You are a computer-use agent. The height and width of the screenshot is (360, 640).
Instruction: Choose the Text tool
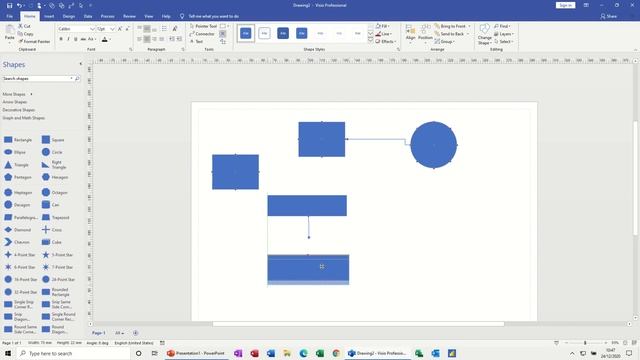[196, 42]
